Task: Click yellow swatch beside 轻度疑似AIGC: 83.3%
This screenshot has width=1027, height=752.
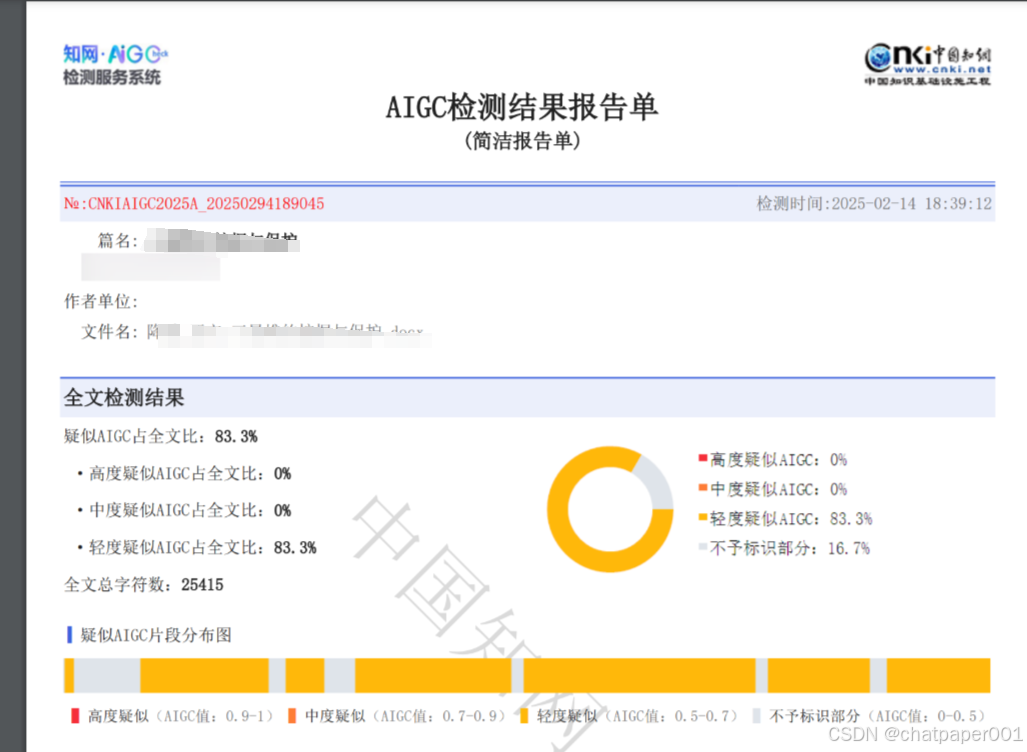Action: [703, 517]
